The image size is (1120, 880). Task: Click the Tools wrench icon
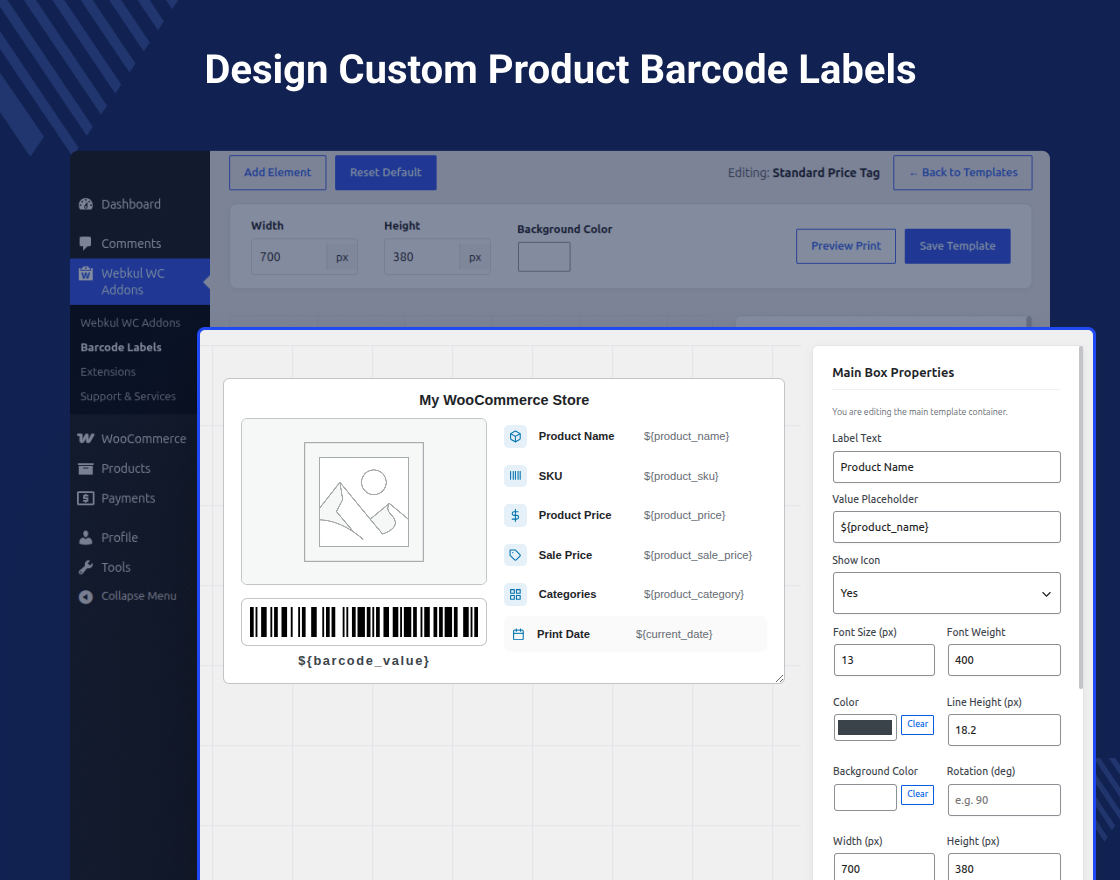pyautogui.click(x=86, y=567)
